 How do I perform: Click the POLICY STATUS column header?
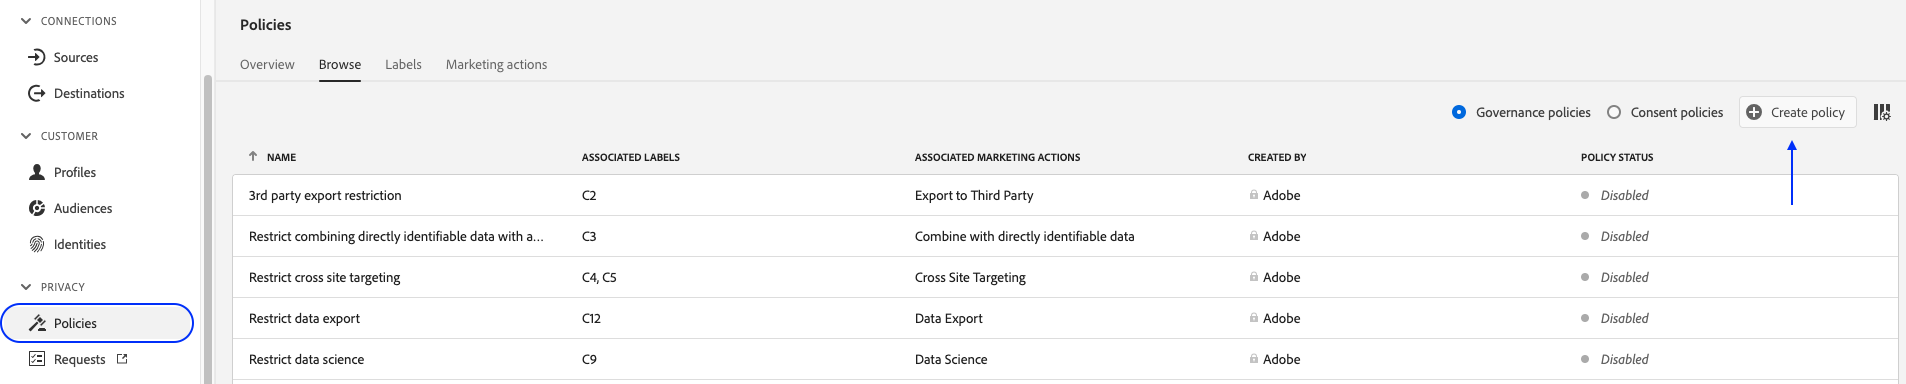coord(1617,157)
